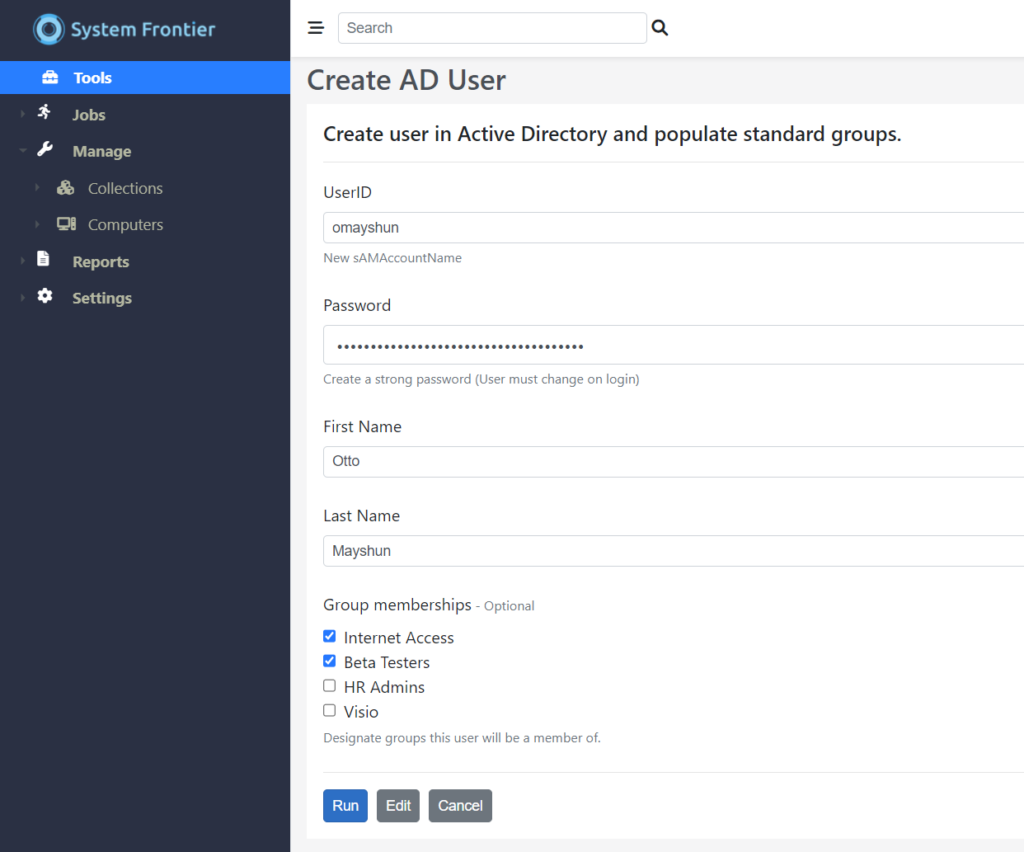Click the Tools toolbox icon
The height and width of the screenshot is (852, 1024).
[50, 78]
